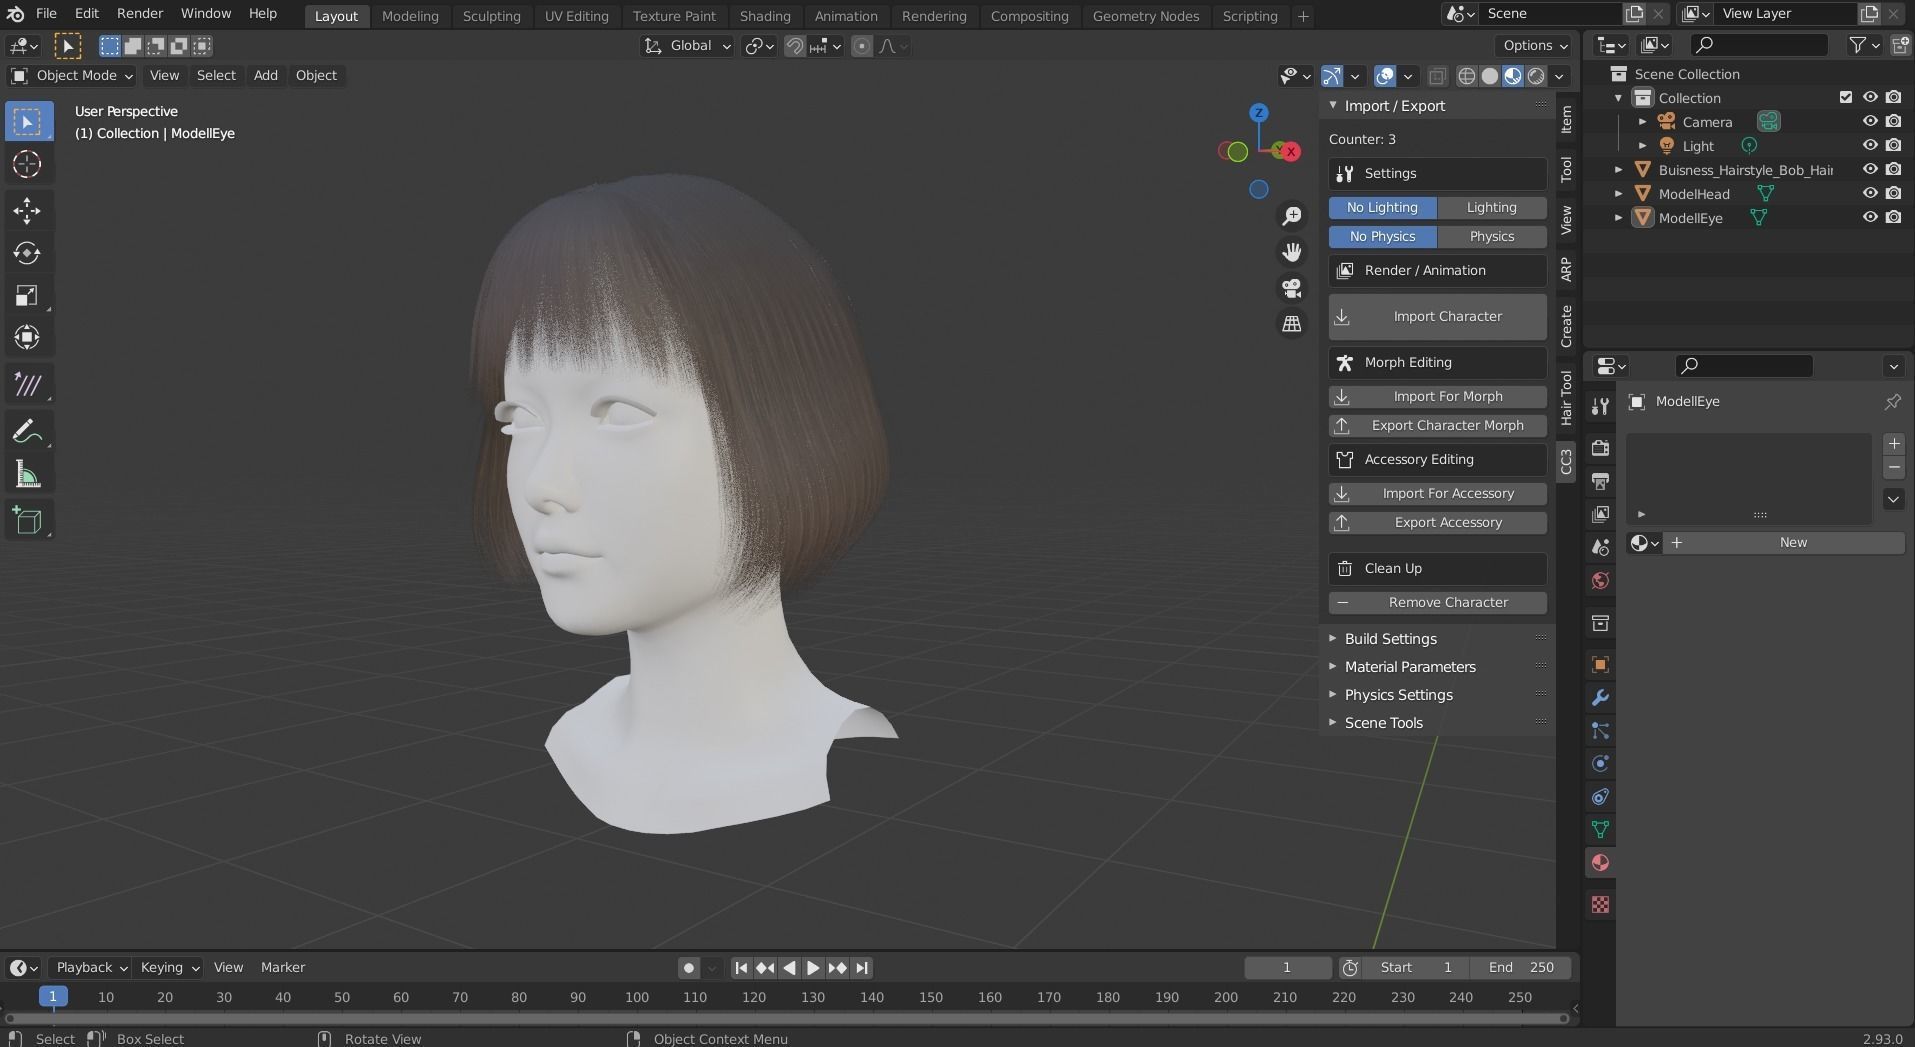The width and height of the screenshot is (1915, 1047).
Task: Open the Material properties tab
Action: [1600, 863]
